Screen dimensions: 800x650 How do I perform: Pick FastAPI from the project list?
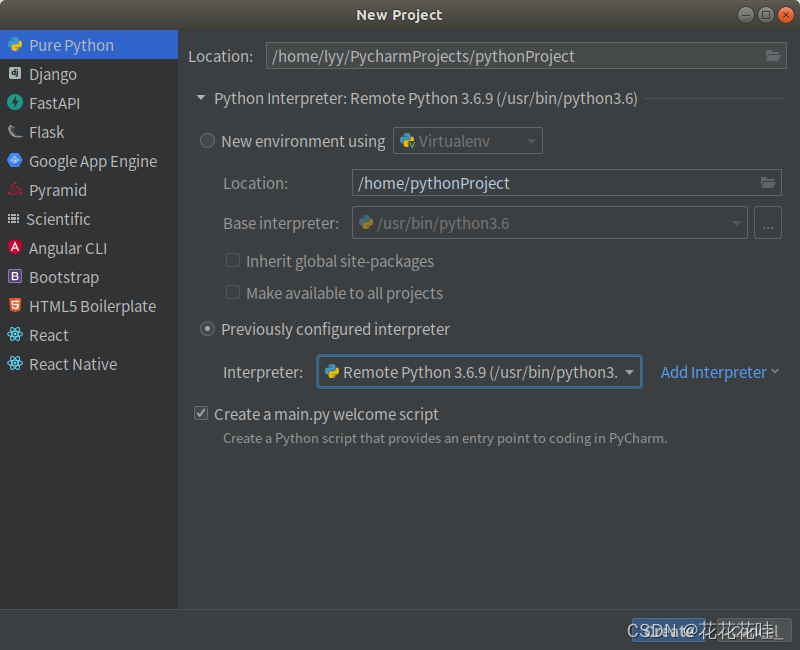click(89, 103)
